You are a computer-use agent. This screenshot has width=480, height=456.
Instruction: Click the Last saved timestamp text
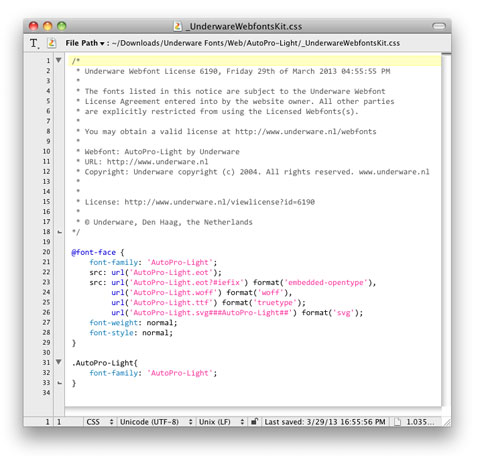tap(325, 422)
